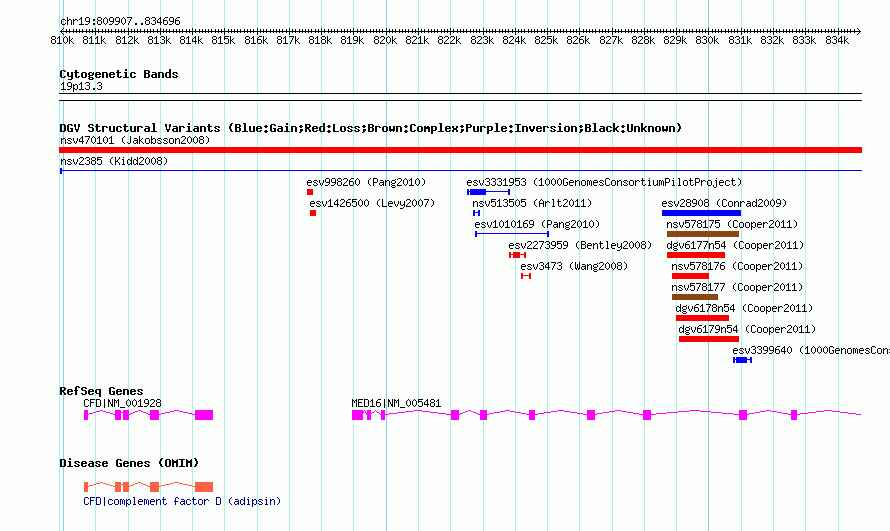The image size is (890, 531).
Task: Open the esv3473 (Wang2008) label
Action: click(x=574, y=266)
